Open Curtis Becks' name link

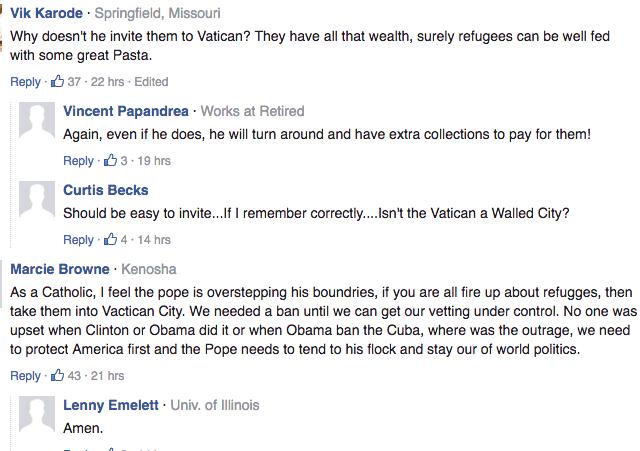coord(106,190)
